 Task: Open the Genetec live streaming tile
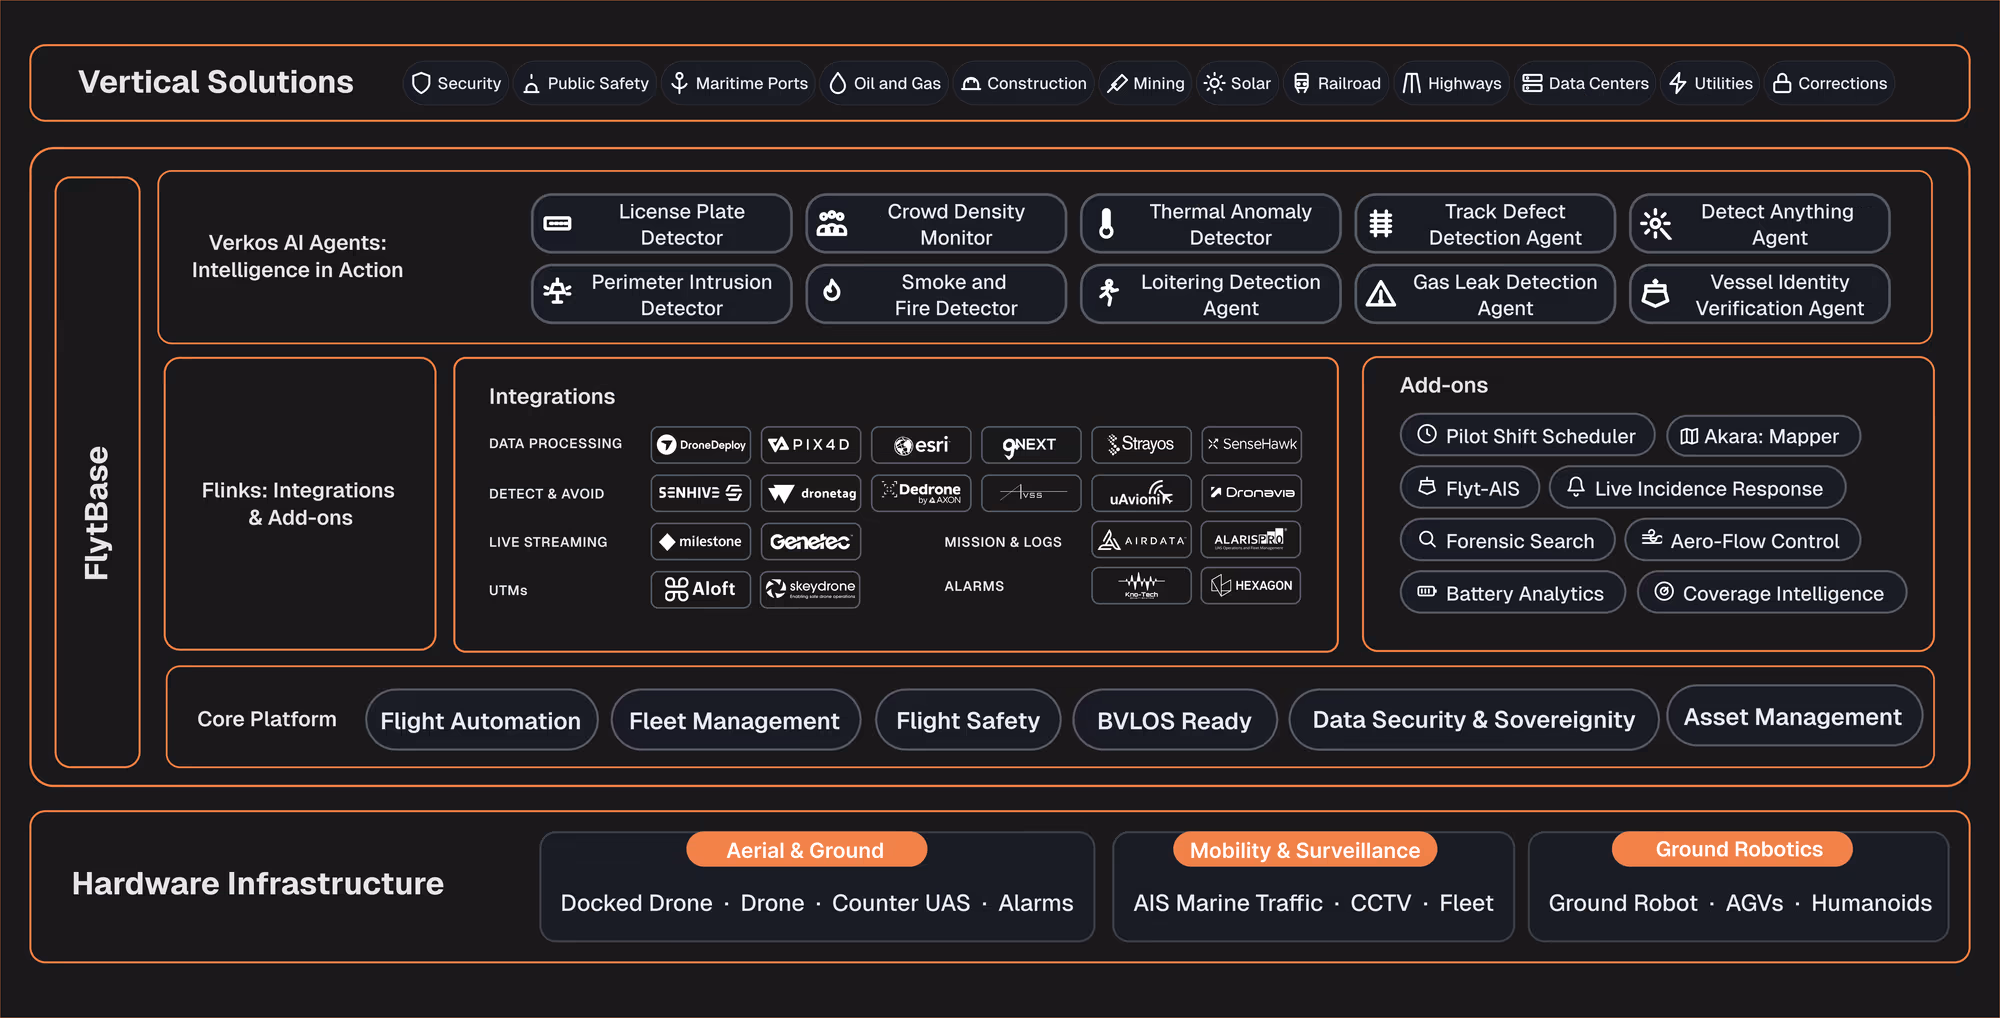811,541
